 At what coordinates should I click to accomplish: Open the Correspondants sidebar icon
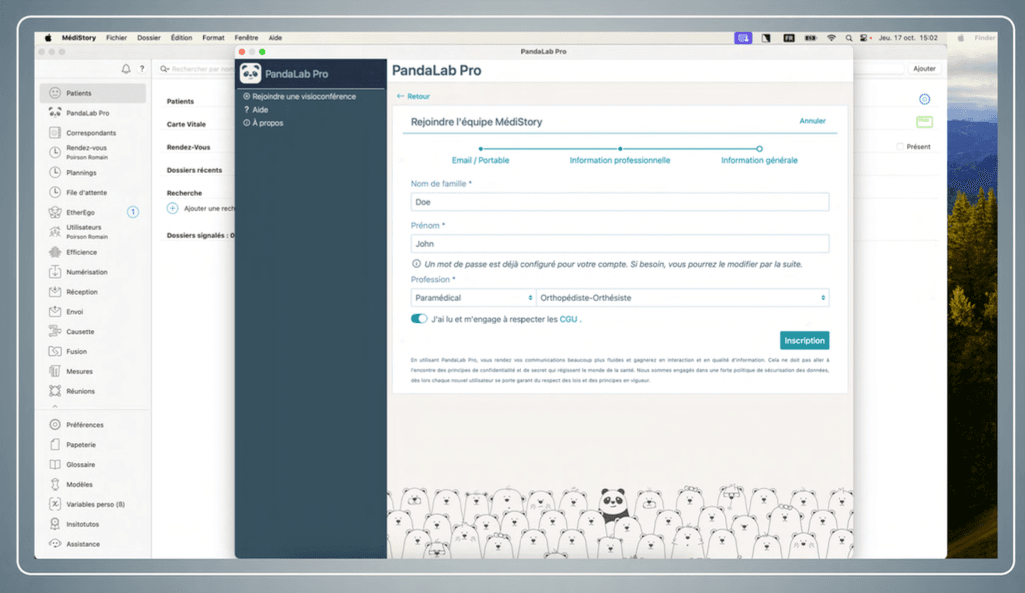point(55,133)
